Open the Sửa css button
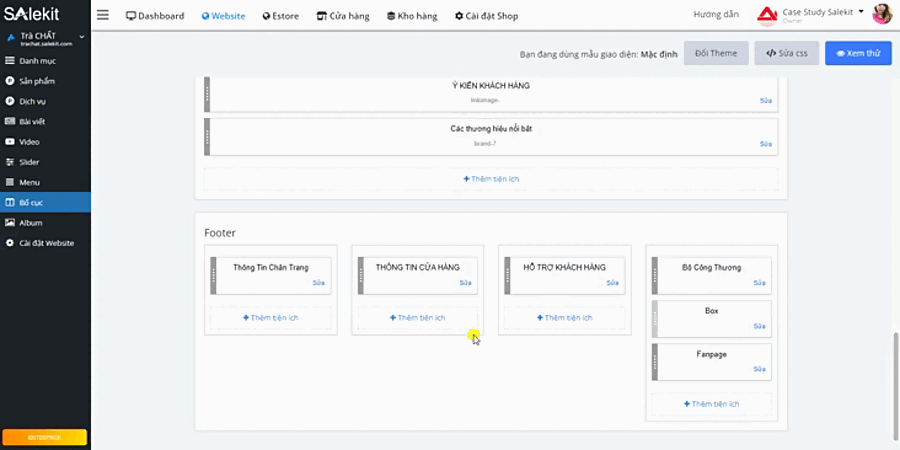 pyautogui.click(x=786, y=53)
